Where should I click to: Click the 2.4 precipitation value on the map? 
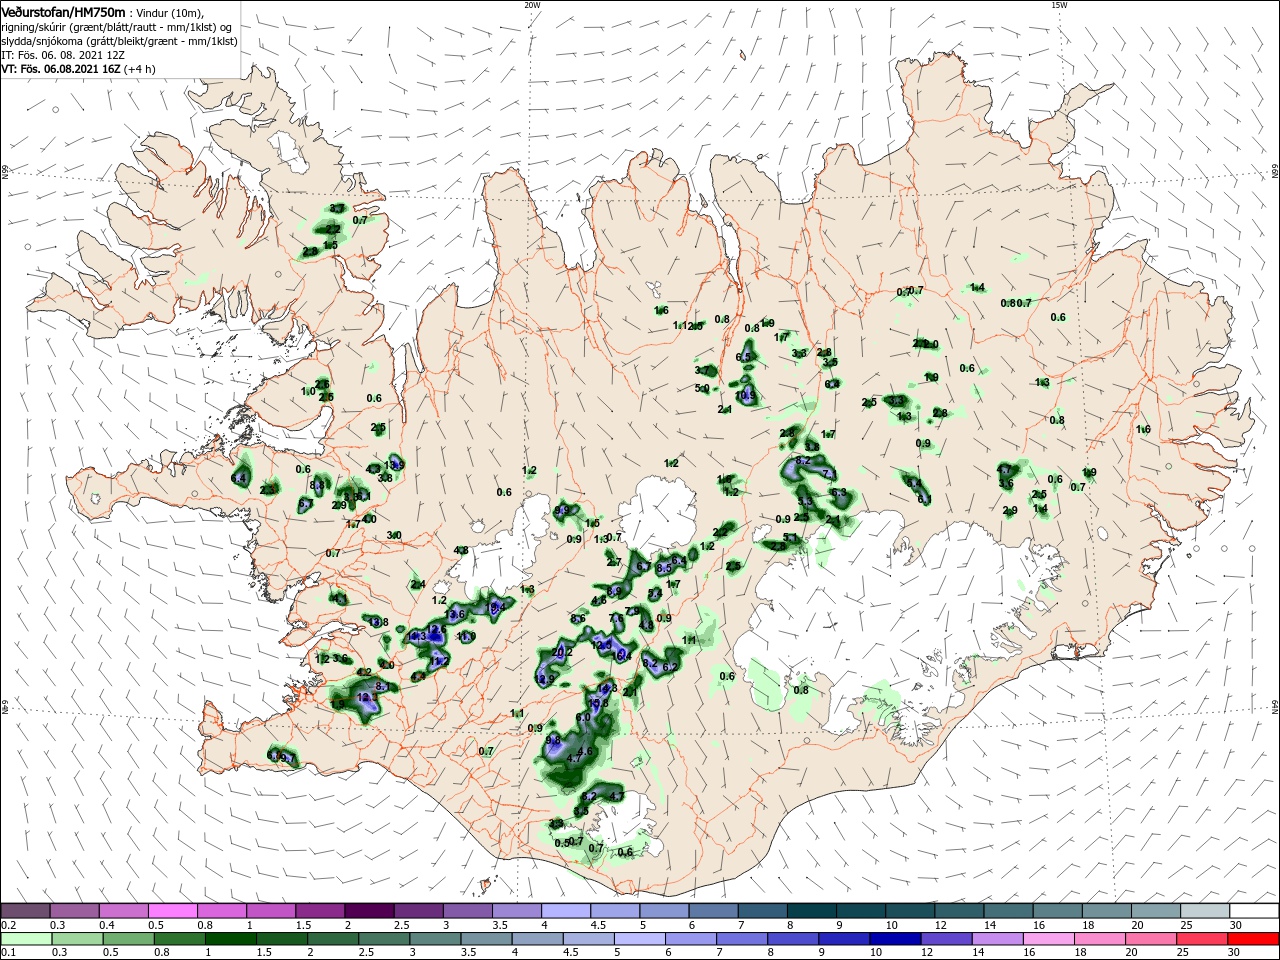418,585
